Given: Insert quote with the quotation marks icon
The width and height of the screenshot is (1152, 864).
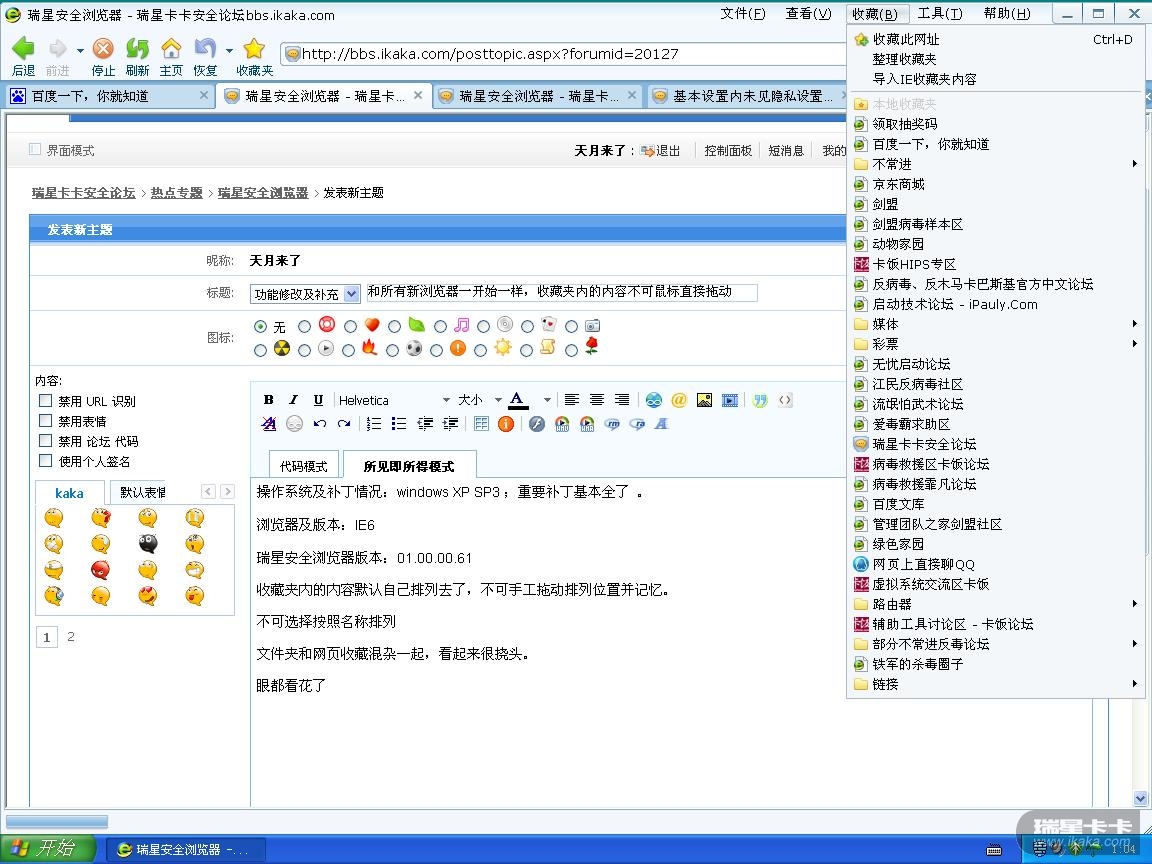Looking at the screenshot, I should (760, 400).
